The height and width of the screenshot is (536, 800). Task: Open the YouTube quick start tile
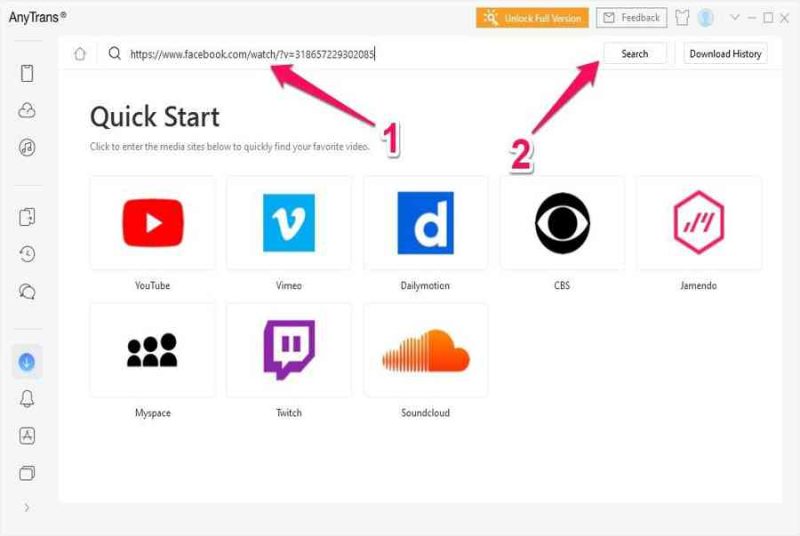tap(153, 223)
